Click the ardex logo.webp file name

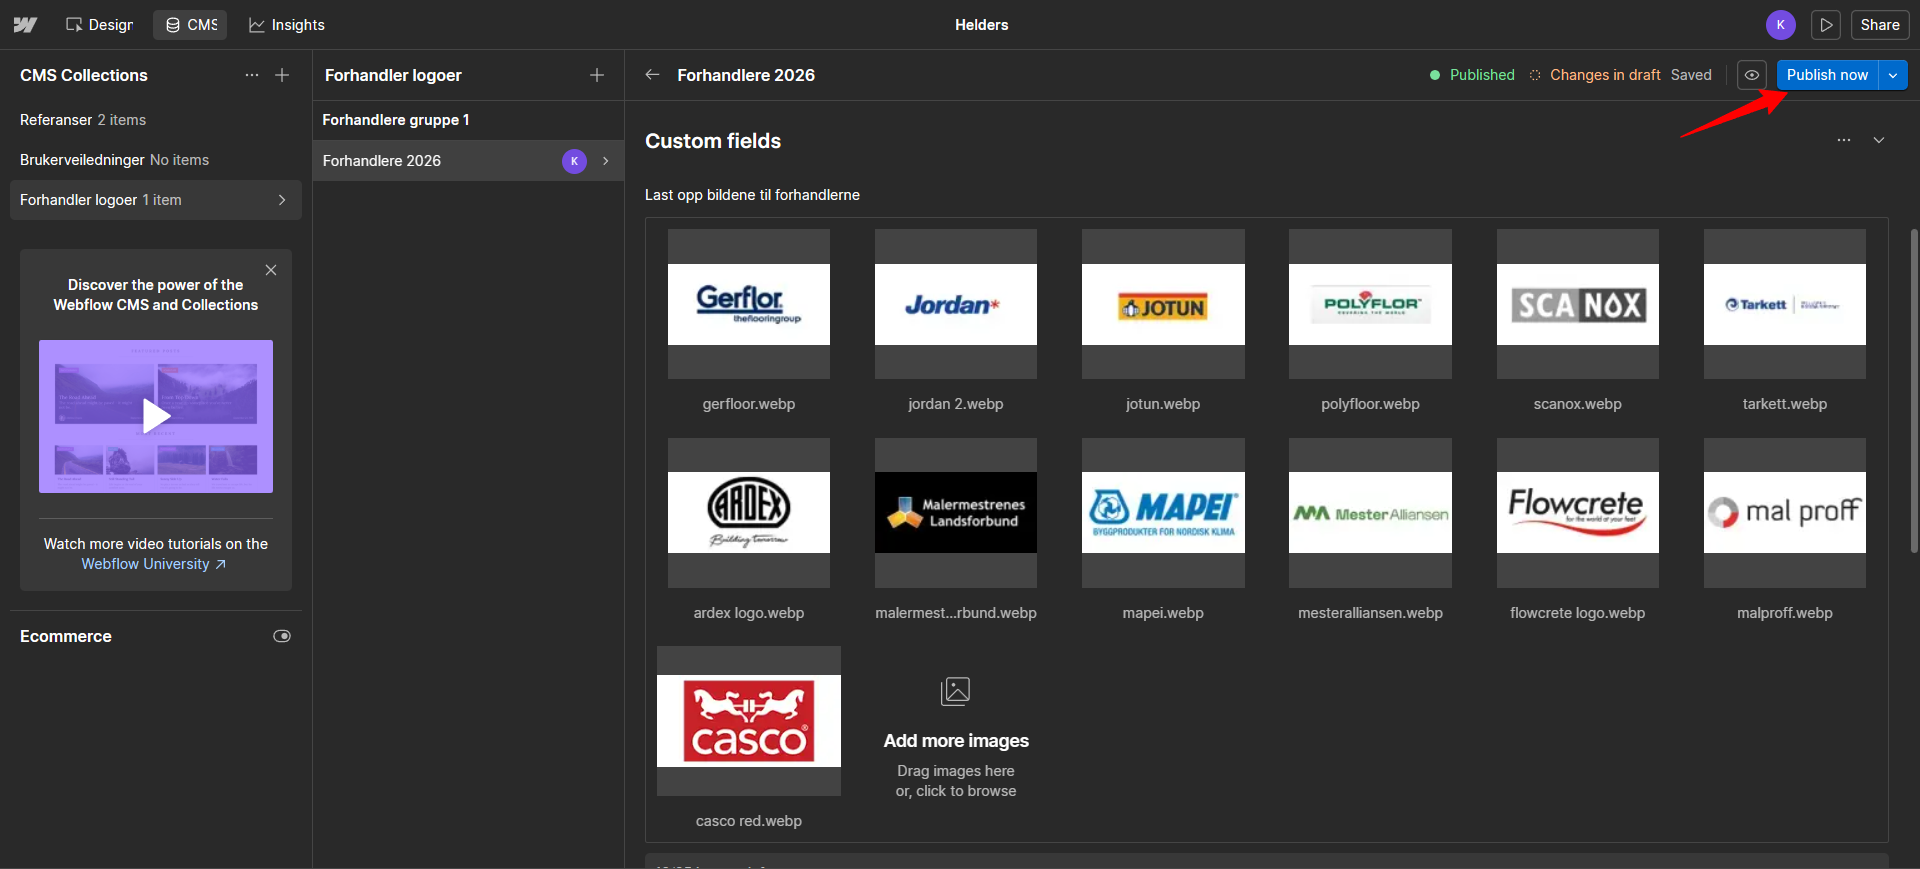pyautogui.click(x=749, y=613)
